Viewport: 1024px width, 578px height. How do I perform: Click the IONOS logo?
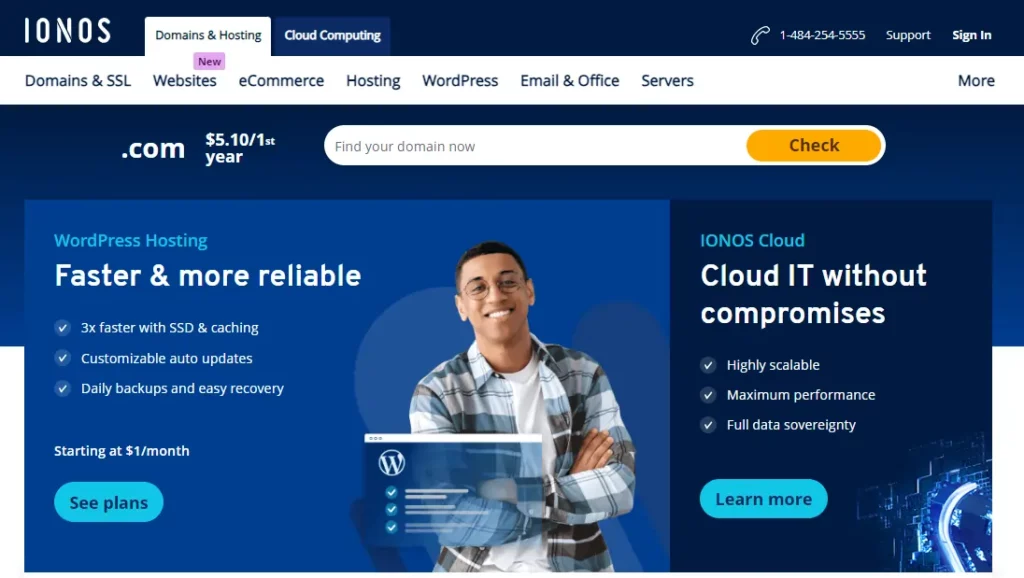click(x=66, y=31)
